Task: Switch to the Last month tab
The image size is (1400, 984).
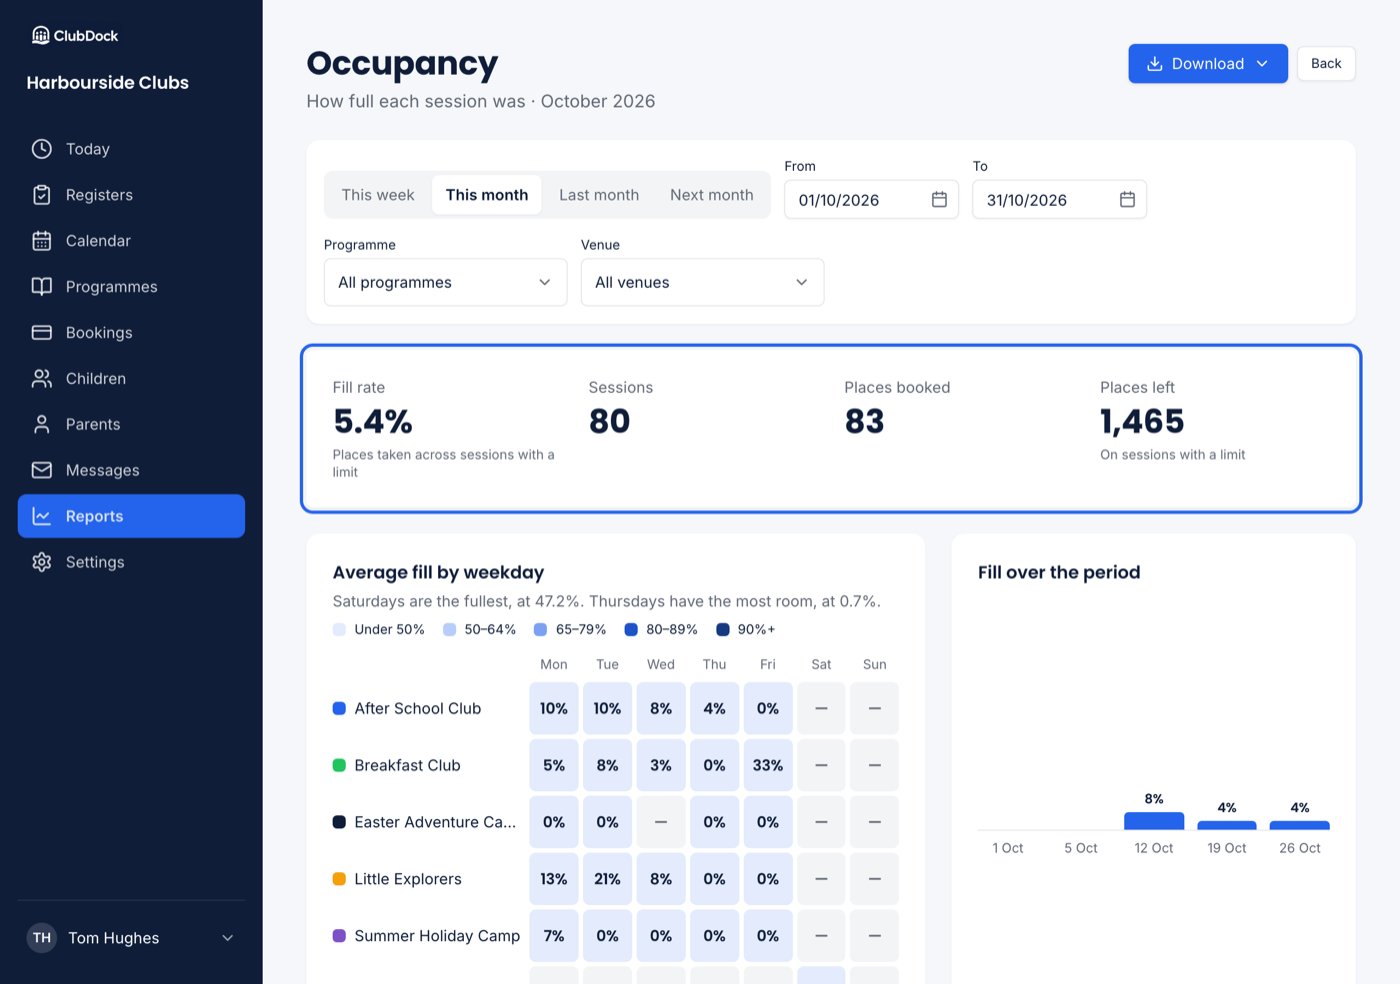Action: pos(599,195)
